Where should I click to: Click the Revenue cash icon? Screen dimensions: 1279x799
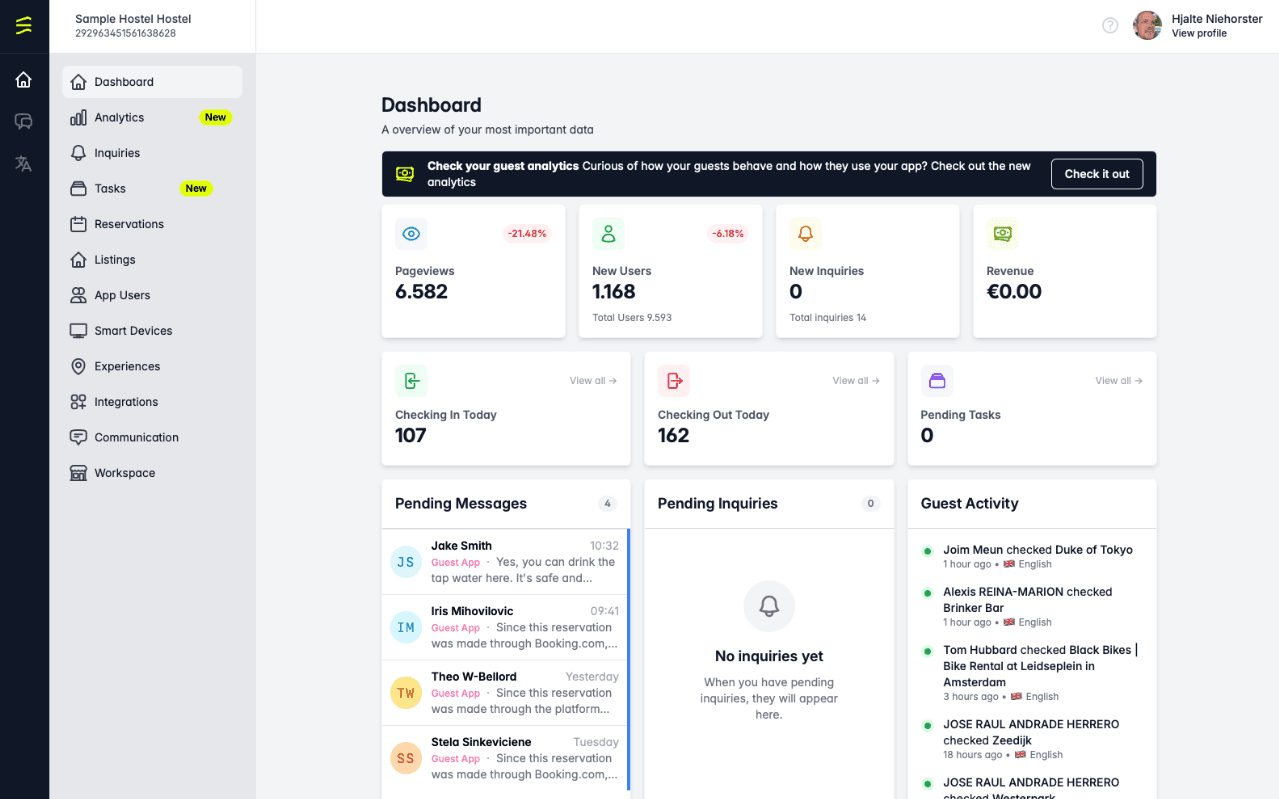click(x=1002, y=234)
